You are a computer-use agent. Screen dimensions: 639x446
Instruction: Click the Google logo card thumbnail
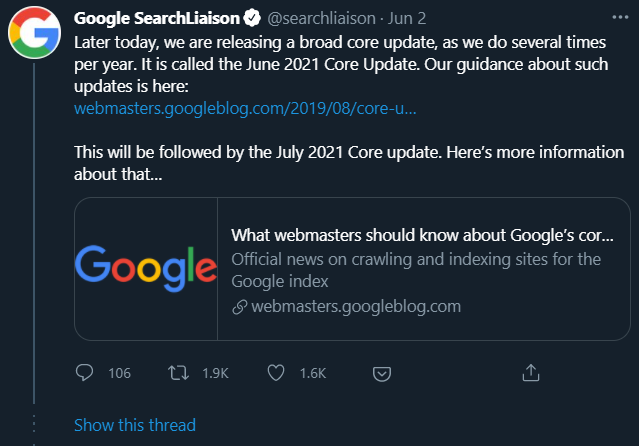coord(146,269)
